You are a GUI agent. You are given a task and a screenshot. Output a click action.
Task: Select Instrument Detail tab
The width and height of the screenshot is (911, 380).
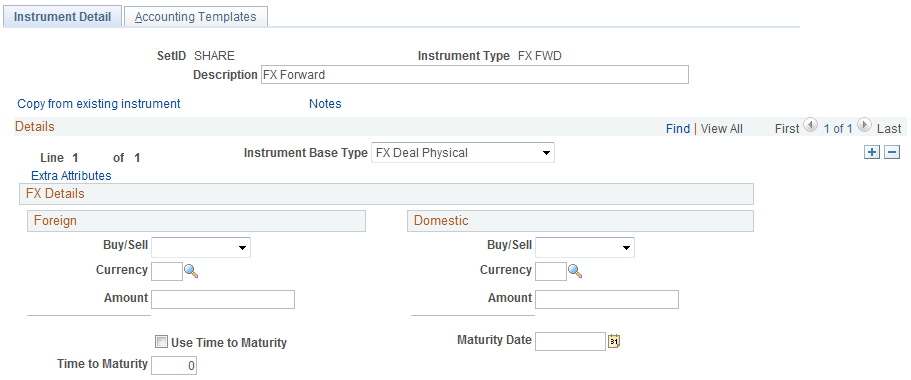pos(62,17)
